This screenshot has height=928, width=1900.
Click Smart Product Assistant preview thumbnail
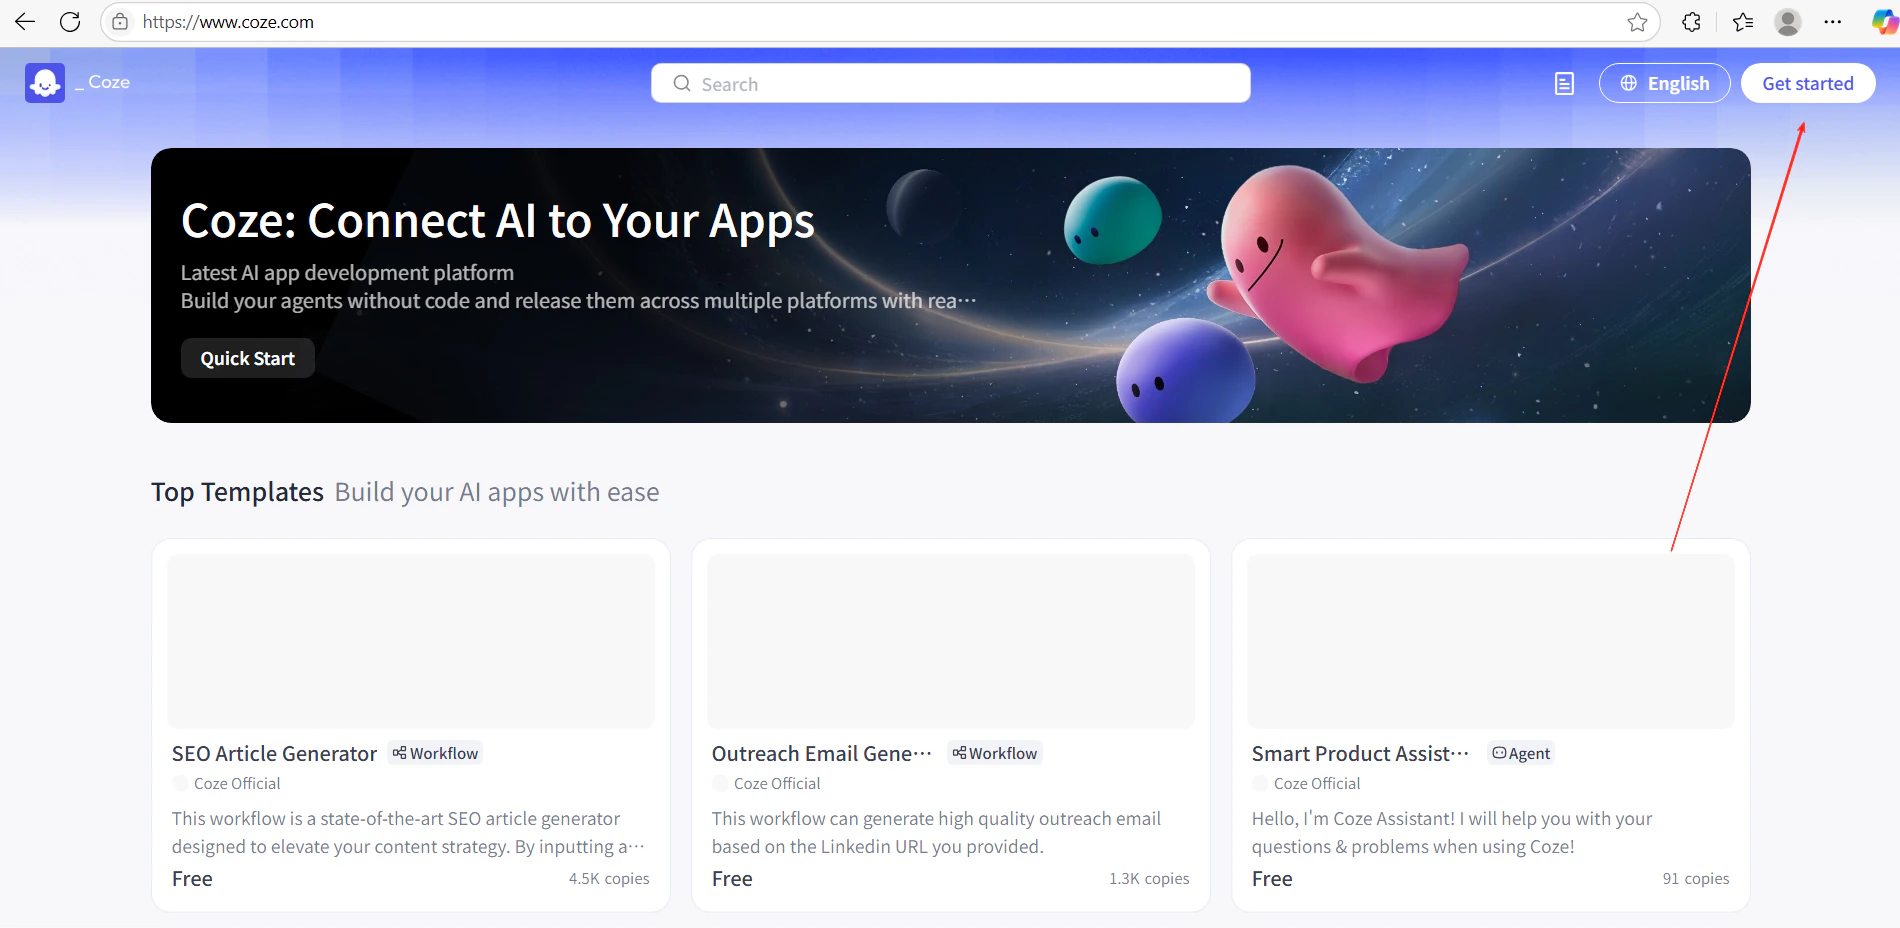(x=1491, y=641)
